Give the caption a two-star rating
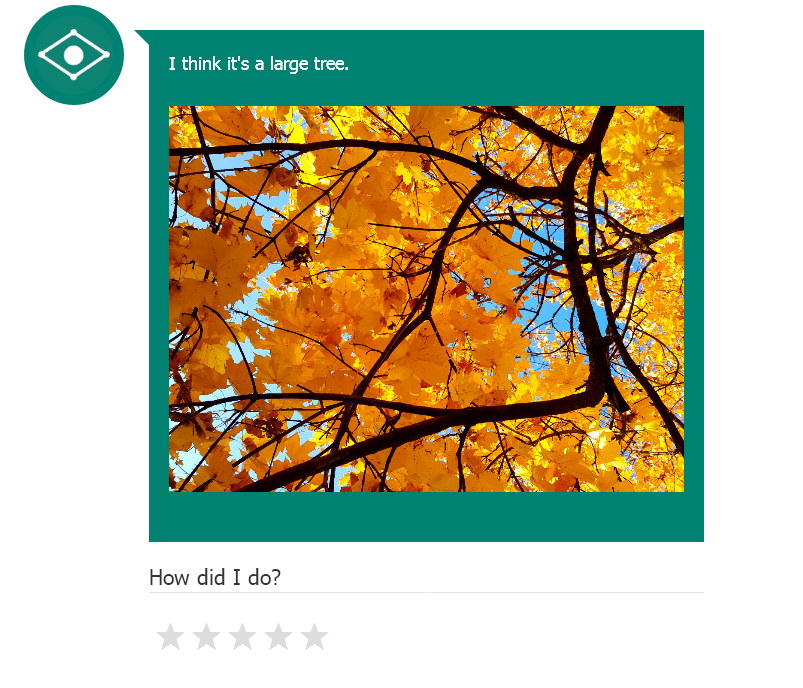The image size is (803, 688). tap(206, 637)
